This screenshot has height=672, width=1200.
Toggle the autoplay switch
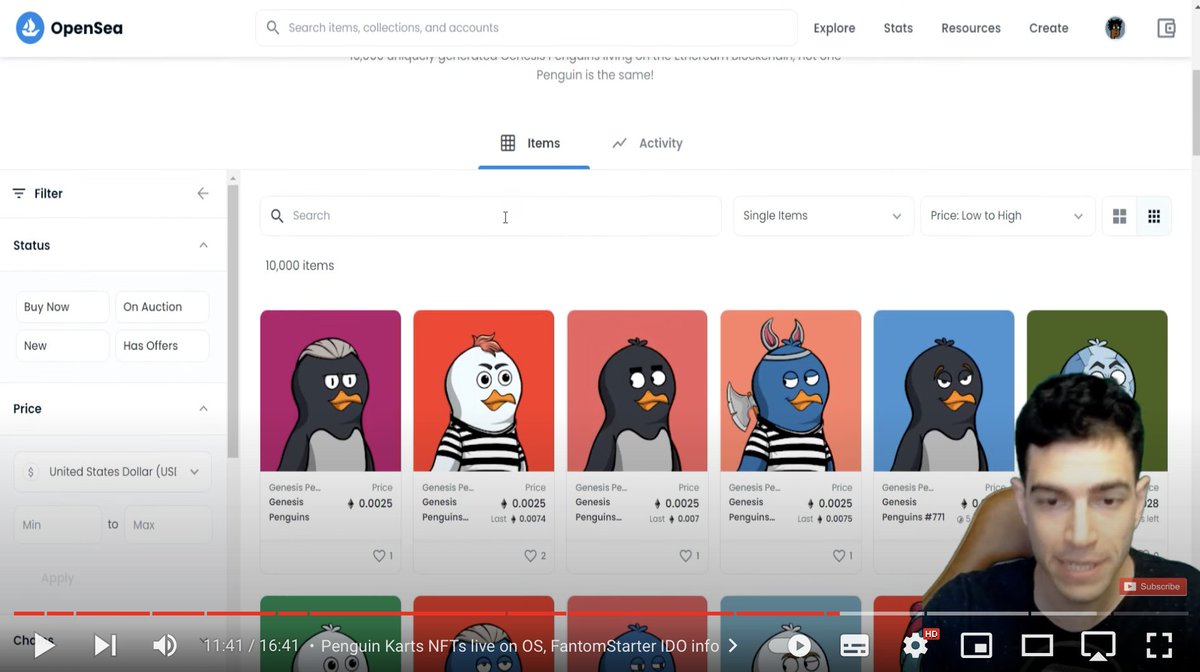(792, 646)
